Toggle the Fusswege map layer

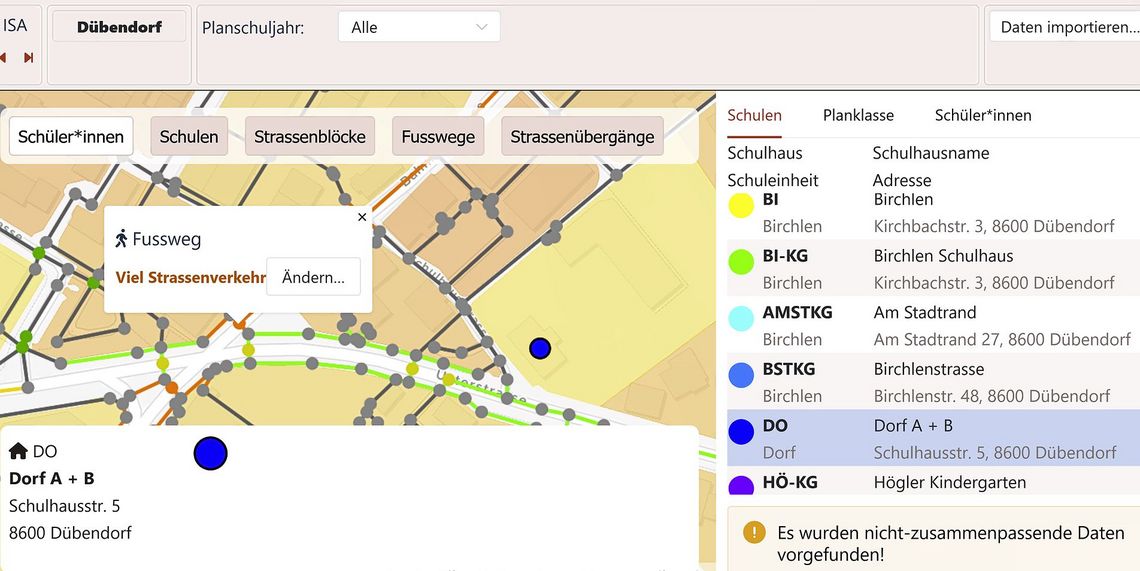pos(438,137)
